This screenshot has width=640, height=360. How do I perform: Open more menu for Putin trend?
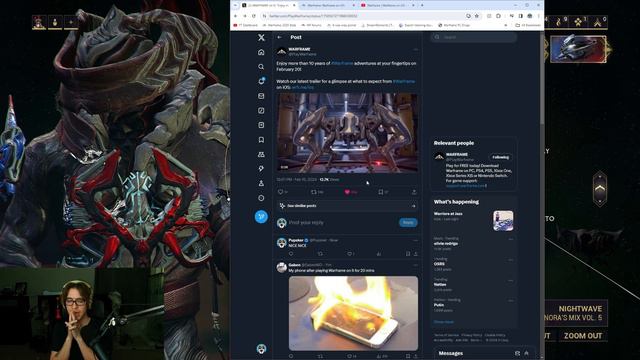tap(511, 300)
